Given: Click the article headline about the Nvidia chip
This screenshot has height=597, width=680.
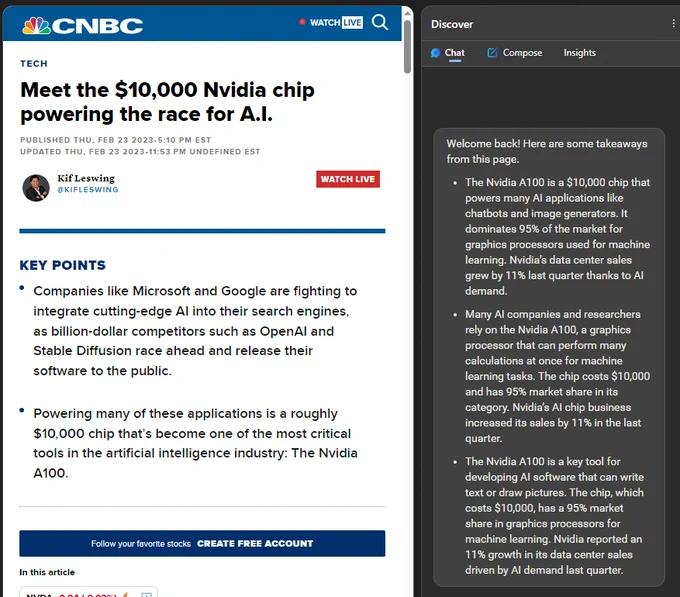Looking at the screenshot, I should tap(167, 102).
